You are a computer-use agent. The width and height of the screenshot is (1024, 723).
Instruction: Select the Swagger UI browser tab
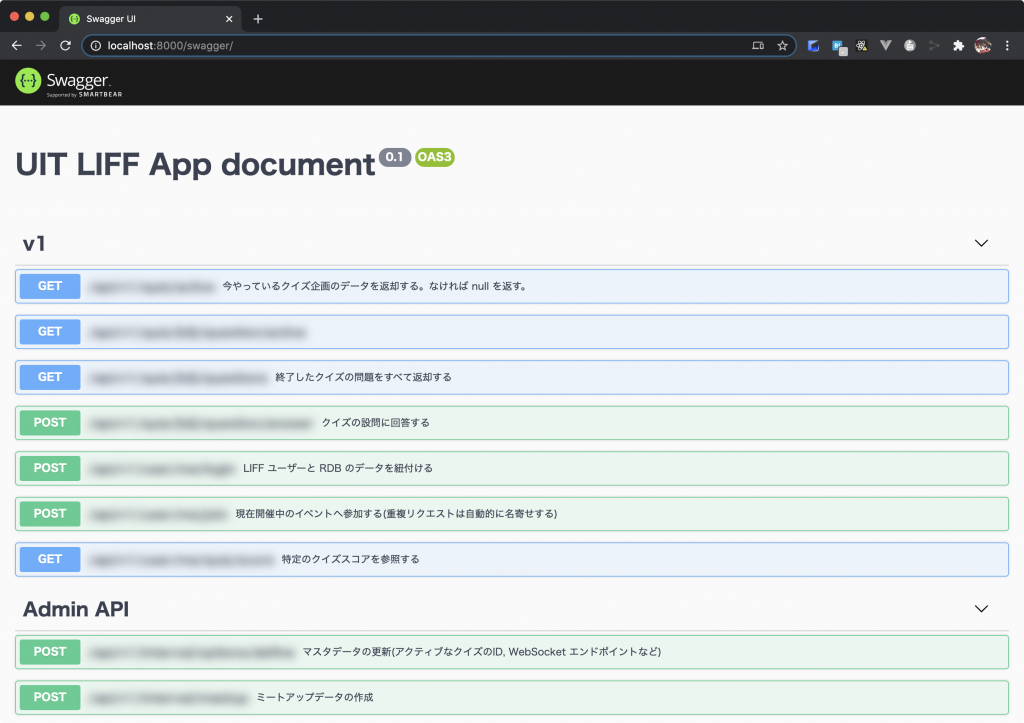(150, 19)
